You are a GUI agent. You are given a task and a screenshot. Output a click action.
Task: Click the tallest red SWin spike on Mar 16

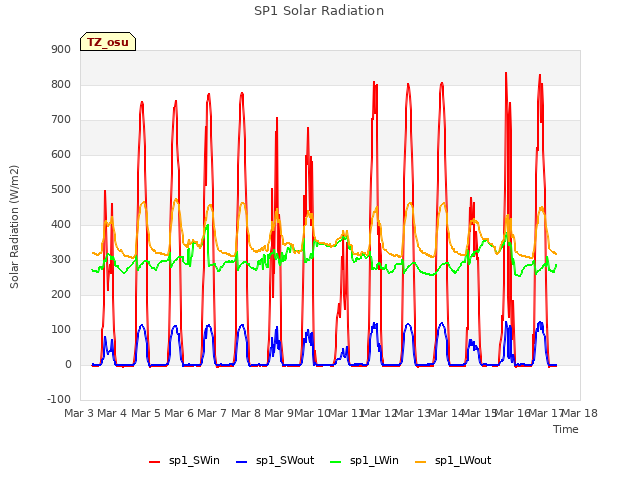(506, 74)
